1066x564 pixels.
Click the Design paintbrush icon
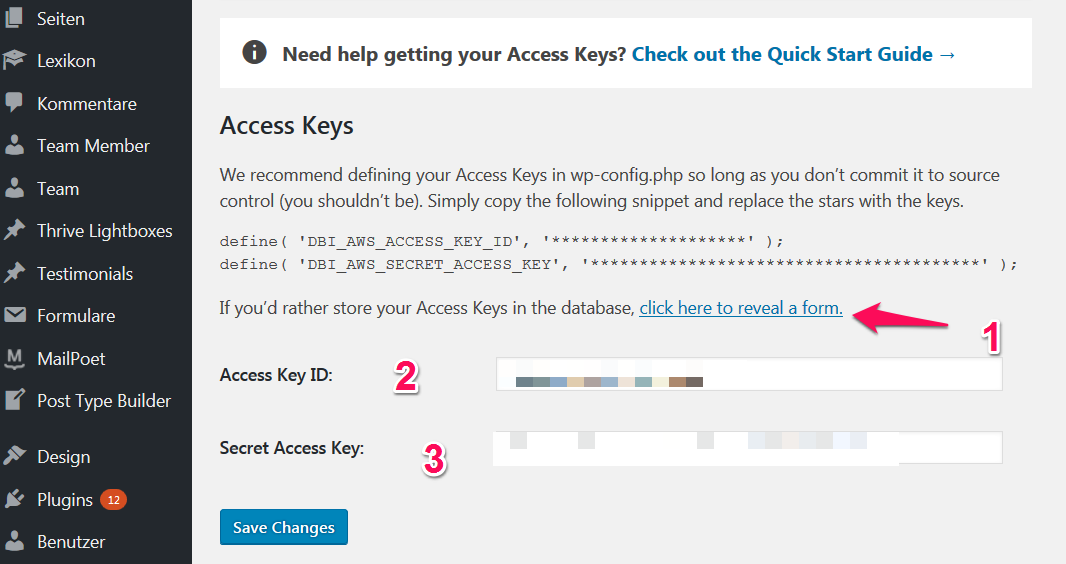click(x=14, y=456)
